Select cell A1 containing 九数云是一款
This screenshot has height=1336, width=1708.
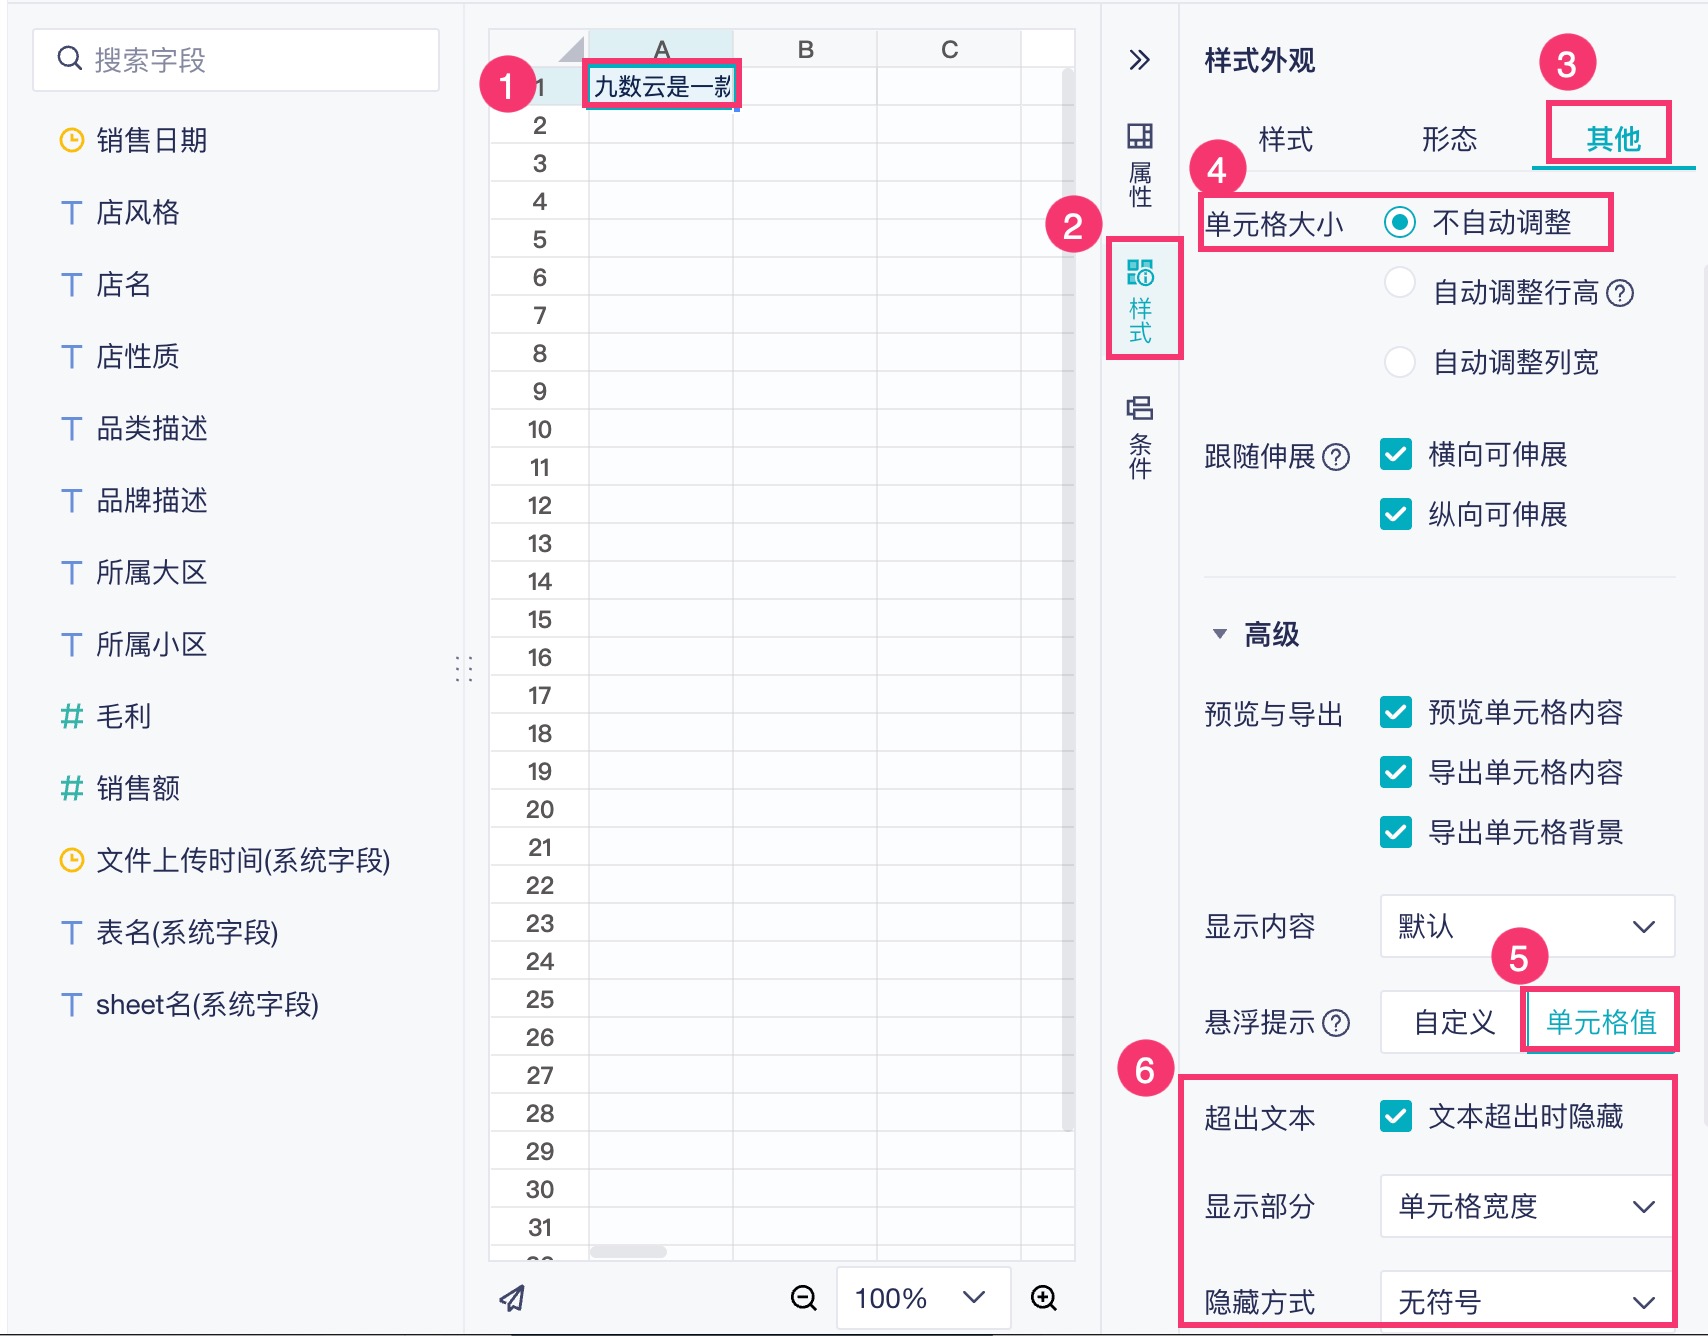coord(661,87)
